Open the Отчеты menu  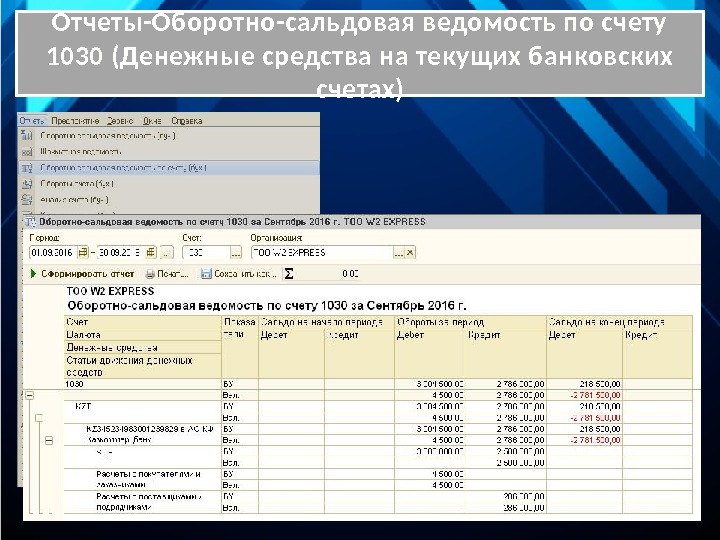32,121
